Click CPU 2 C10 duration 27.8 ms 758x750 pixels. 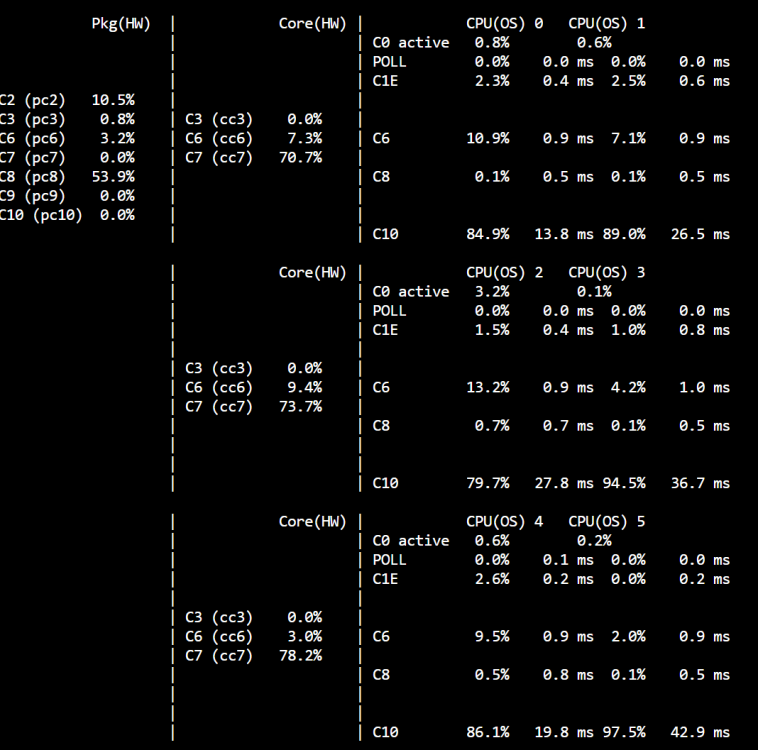pyautogui.click(x=564, y=483)
